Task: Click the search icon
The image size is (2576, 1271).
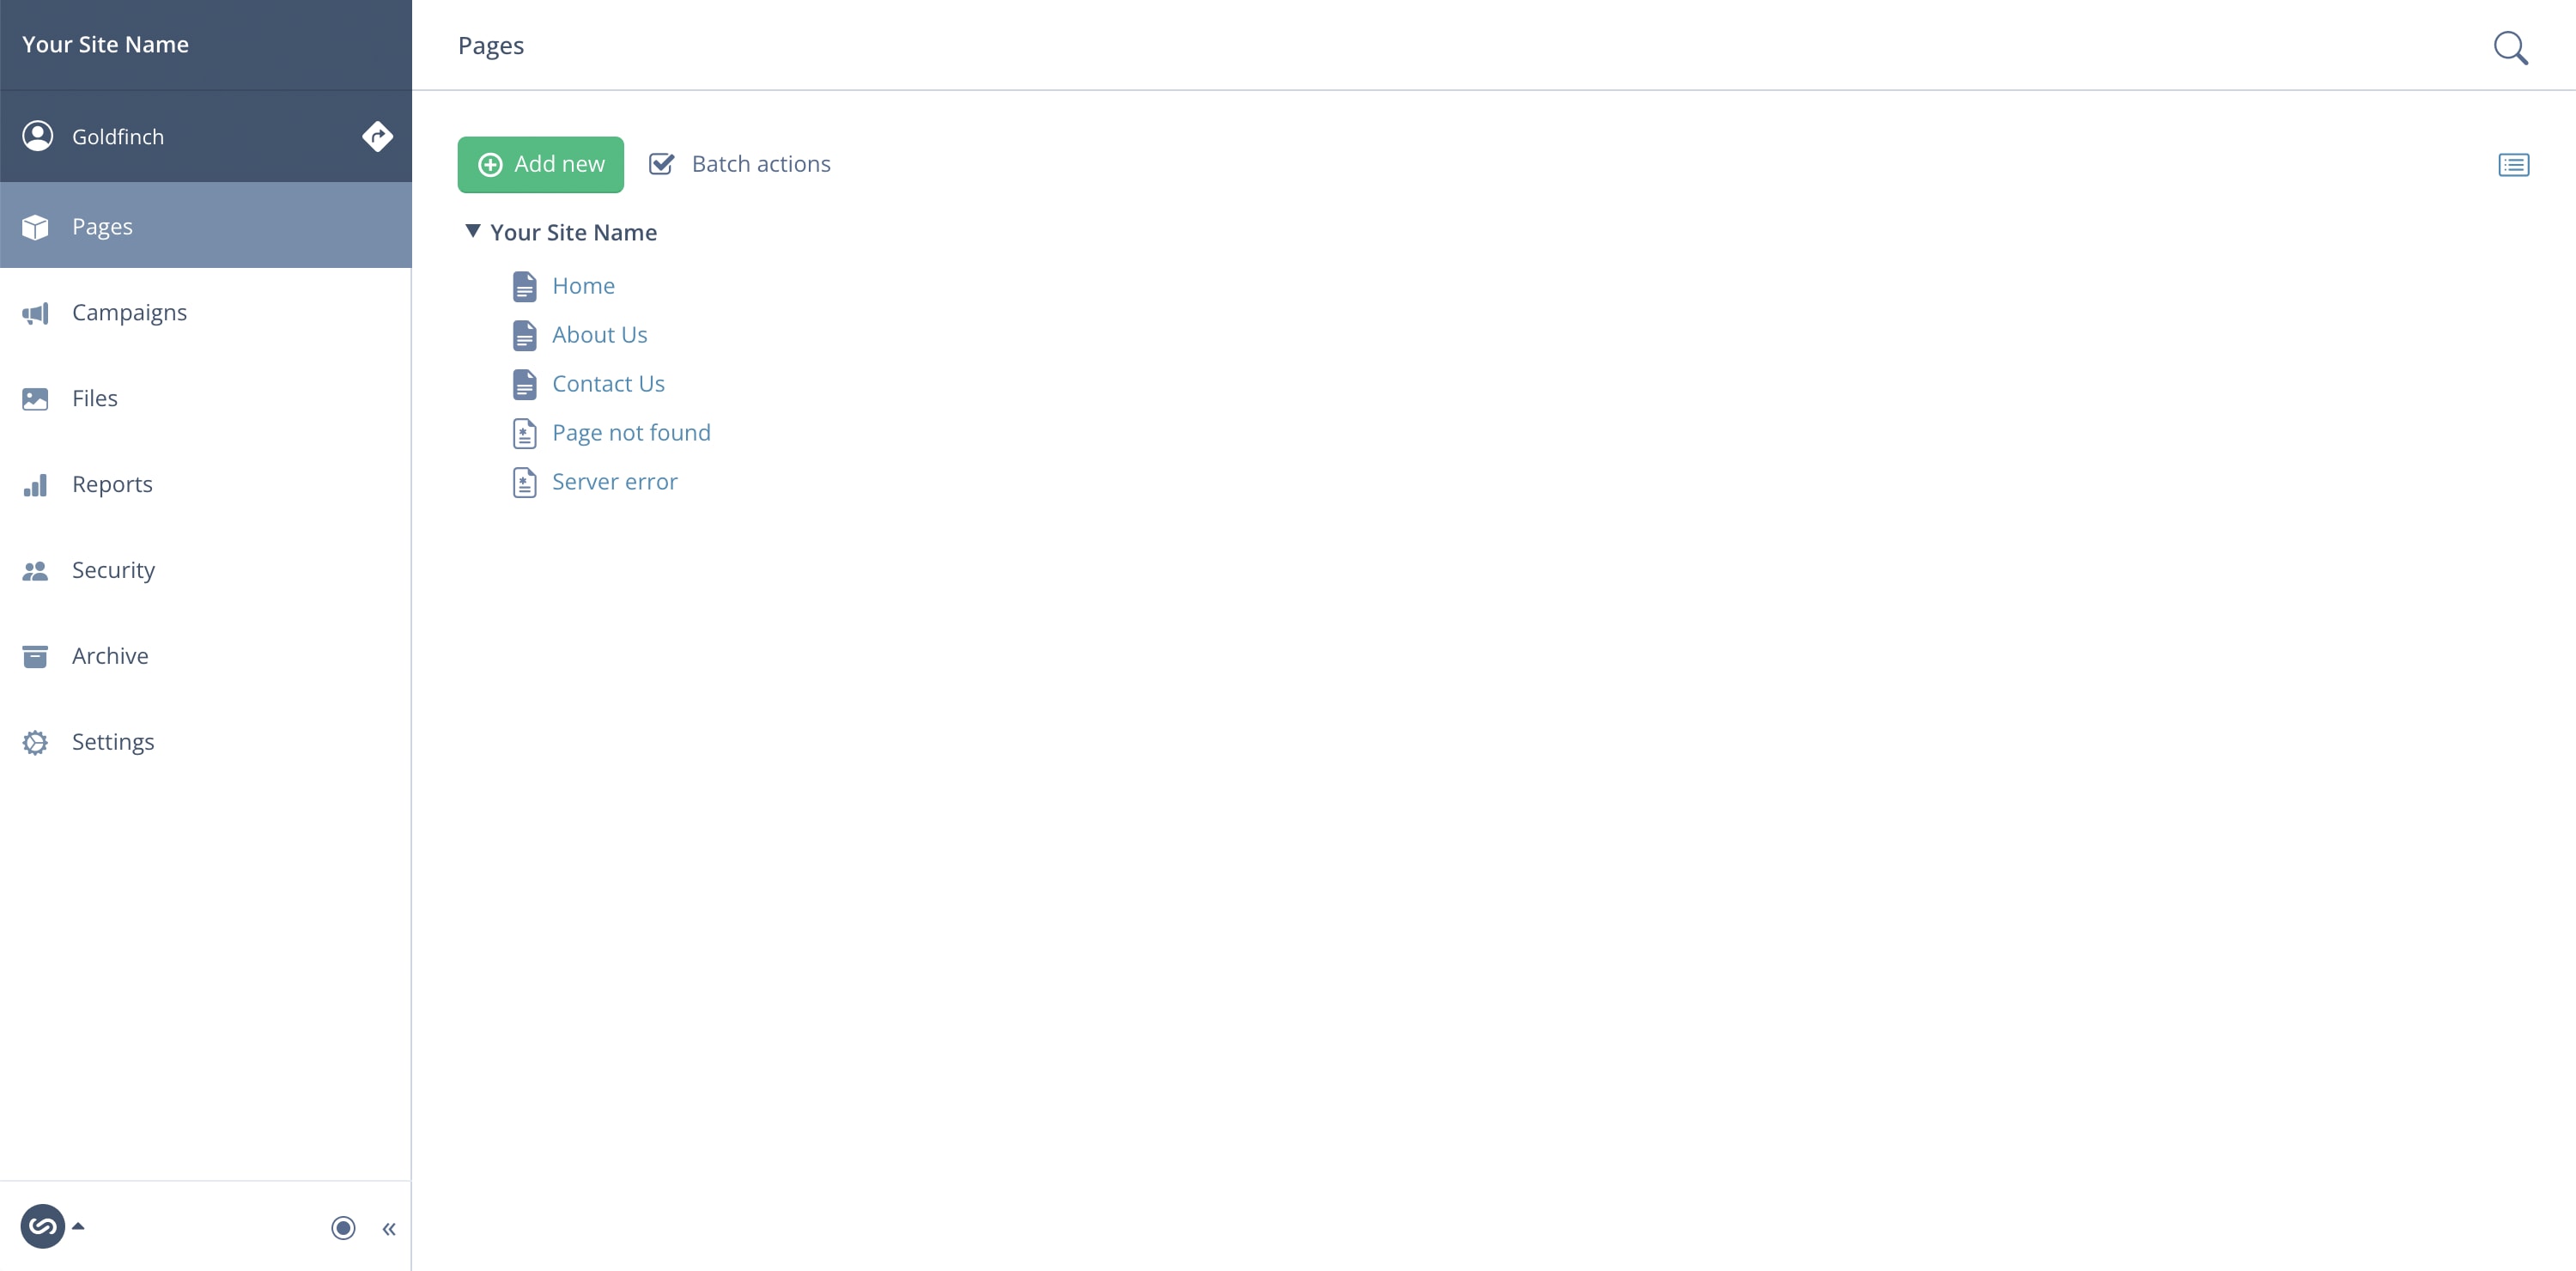Action: click(2512, 46)
